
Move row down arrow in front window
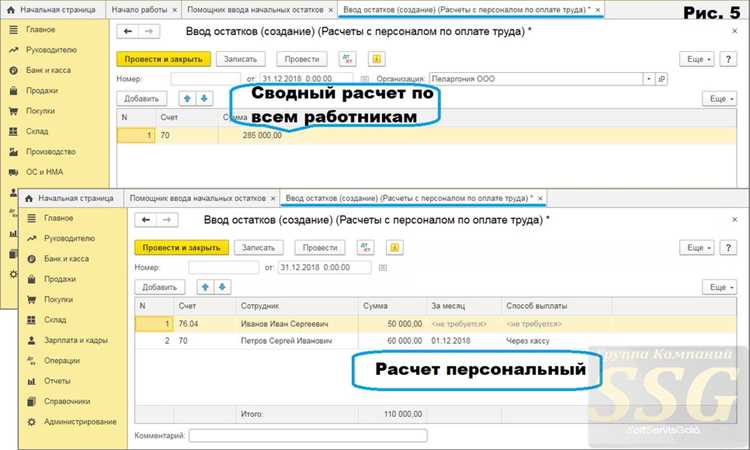pos(222,287)
